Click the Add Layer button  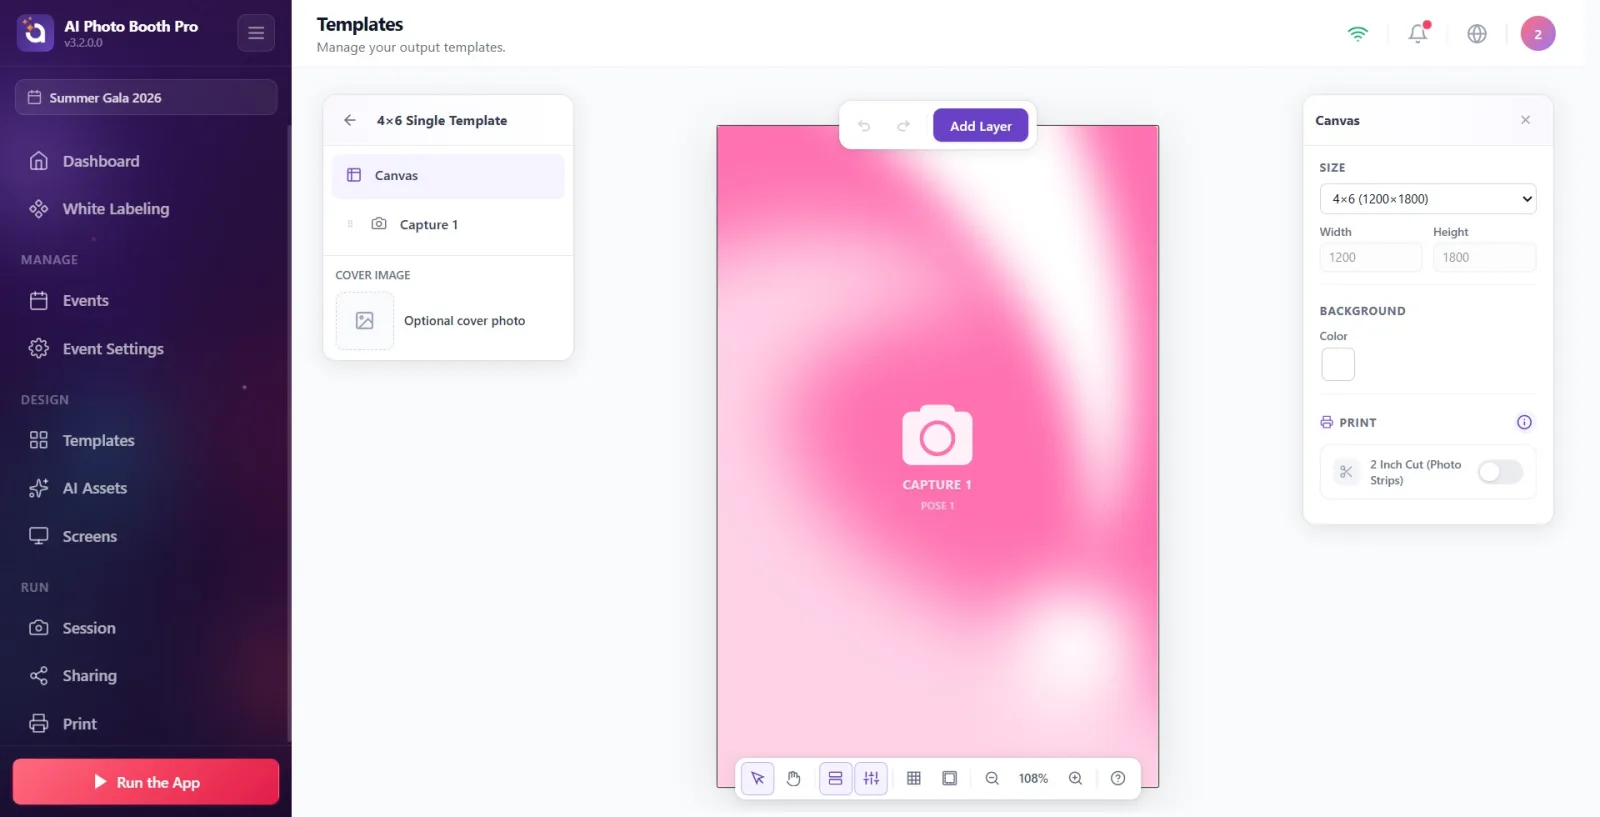click(980, 126)
